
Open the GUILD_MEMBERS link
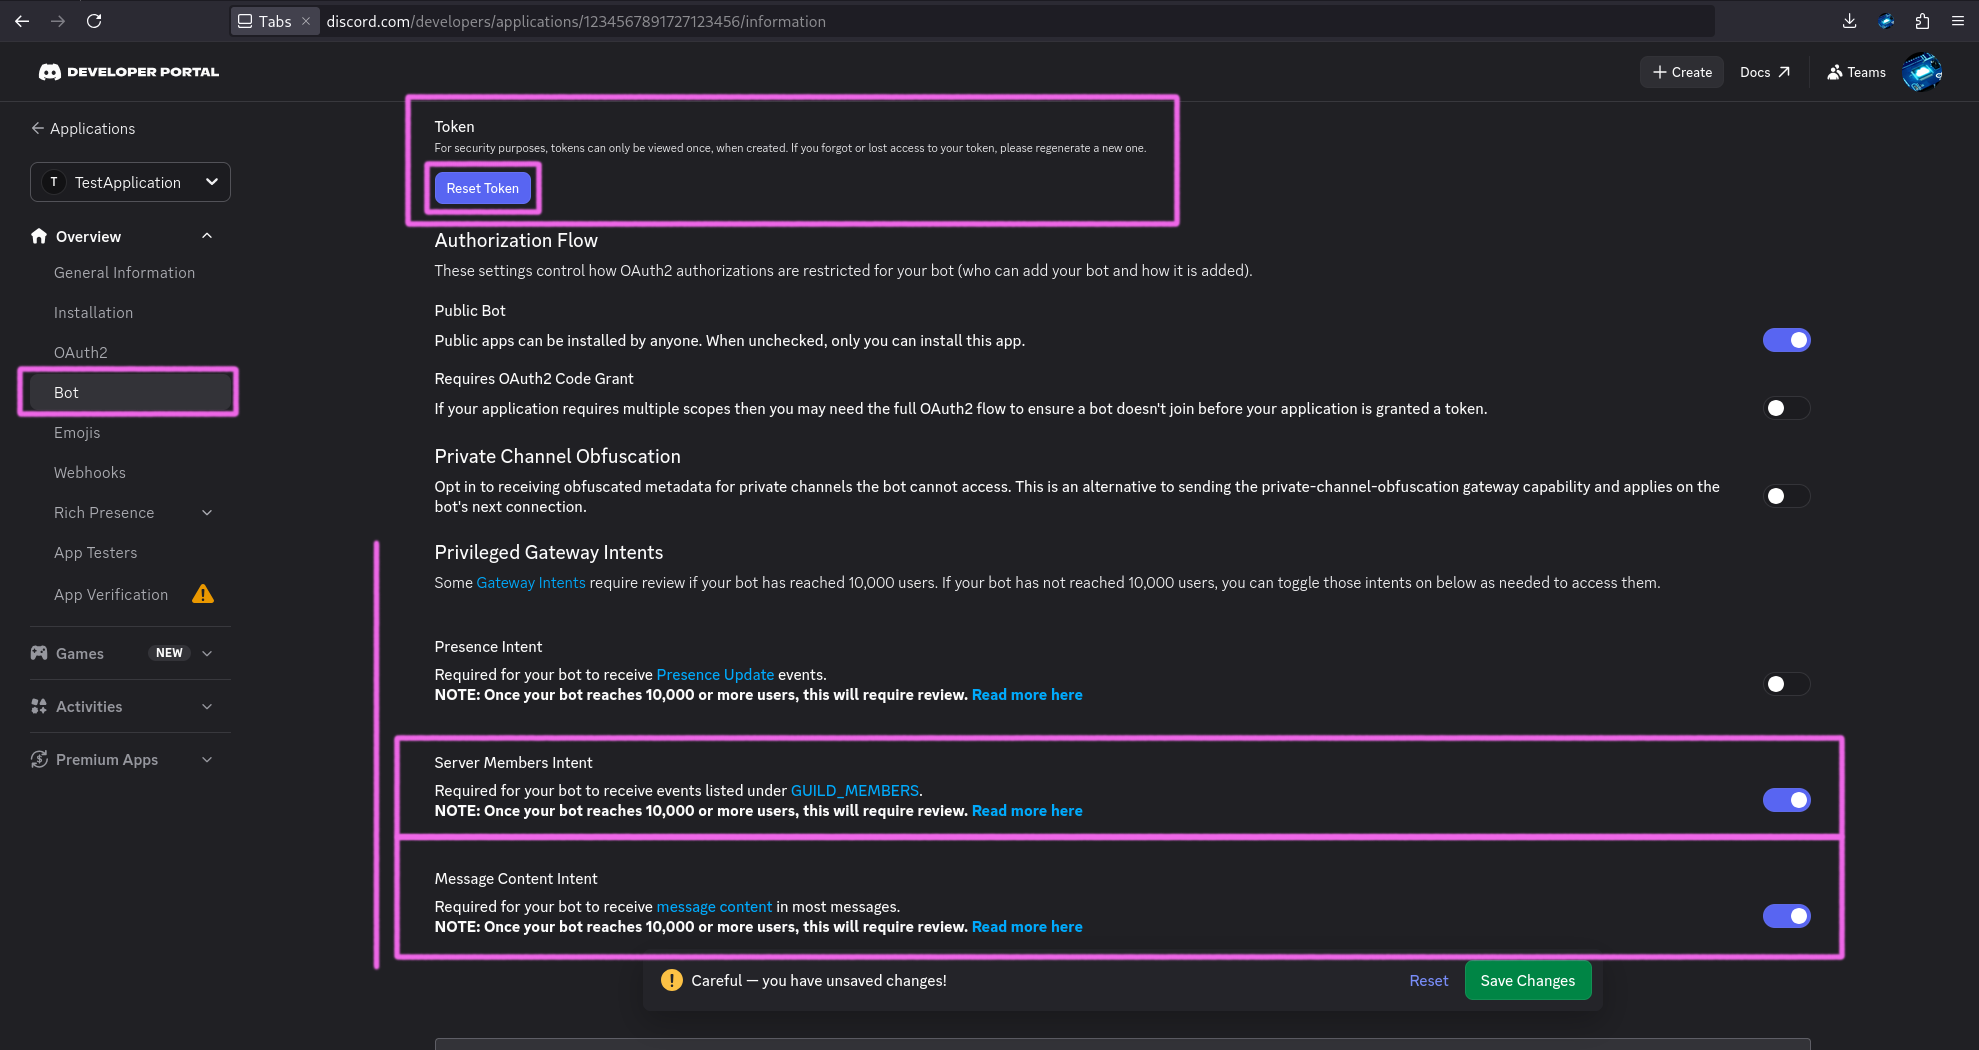855,791
